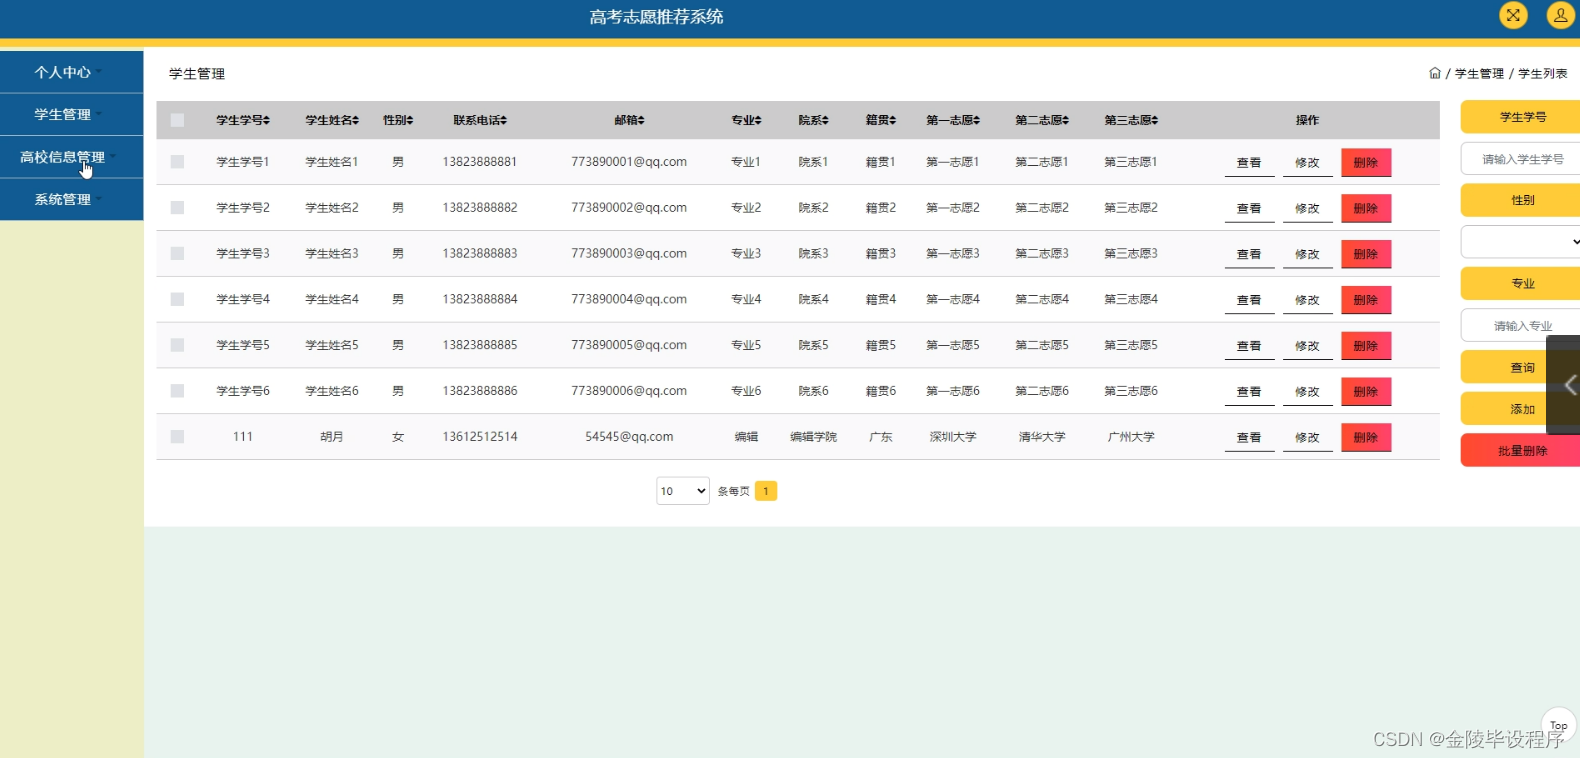This screenshot has height=758, width=1580.
Task: Sort by 学生学号 column arrows
Action: coord(267,120)
